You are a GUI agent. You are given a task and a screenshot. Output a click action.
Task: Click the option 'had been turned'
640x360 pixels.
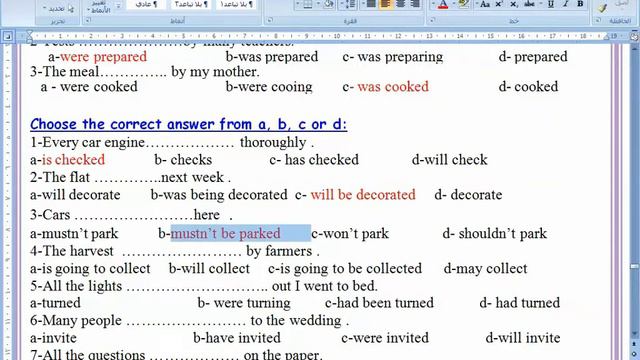tap(385, 303)
